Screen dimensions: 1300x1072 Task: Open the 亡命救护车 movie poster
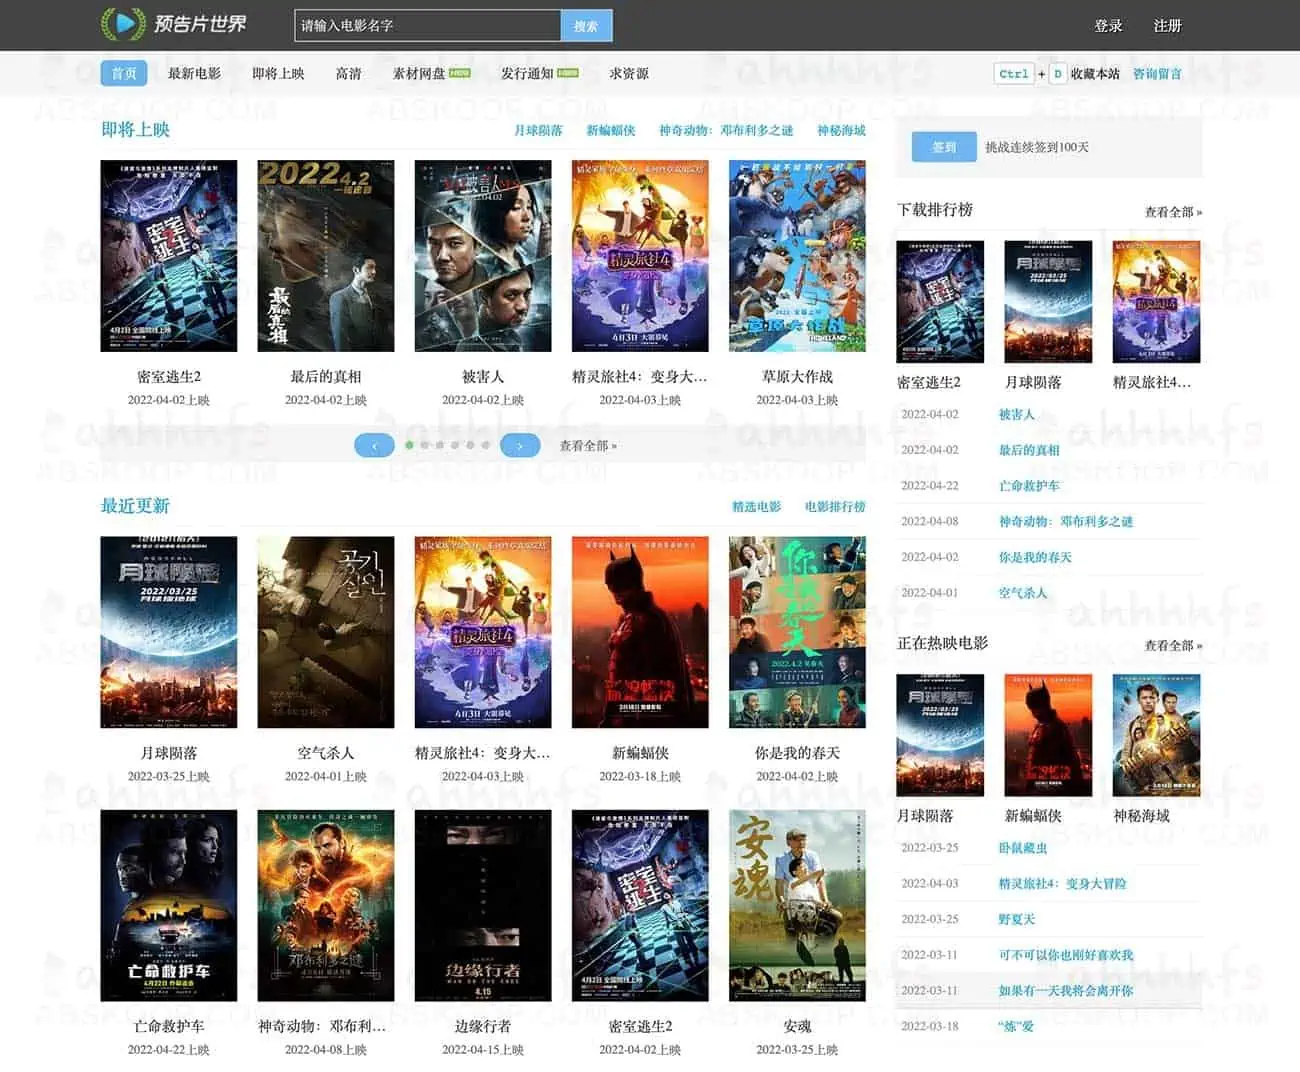(169, 905)
